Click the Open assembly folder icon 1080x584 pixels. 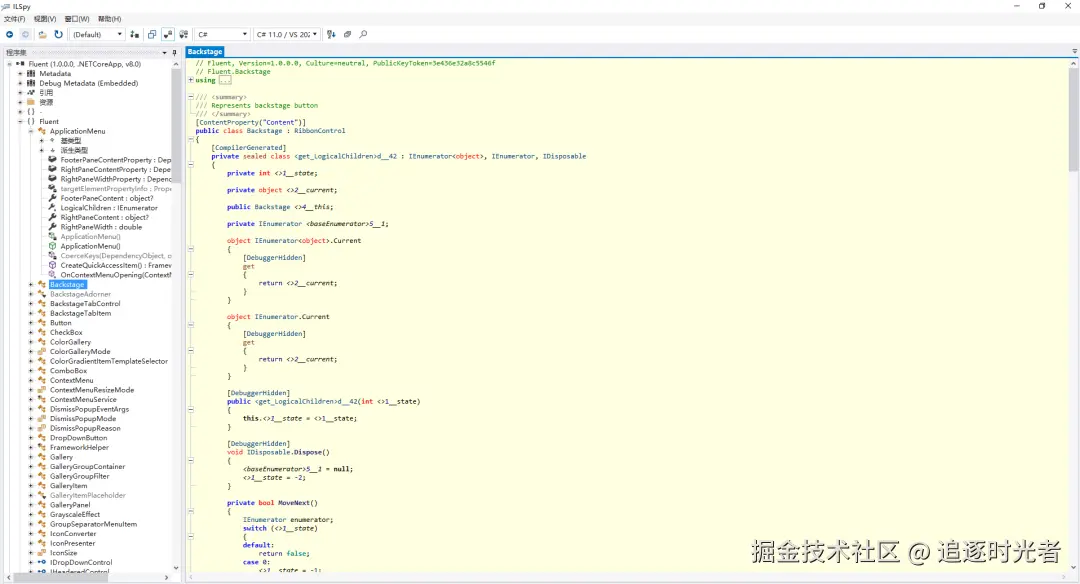pyautogui.click(x=42, y=34)
